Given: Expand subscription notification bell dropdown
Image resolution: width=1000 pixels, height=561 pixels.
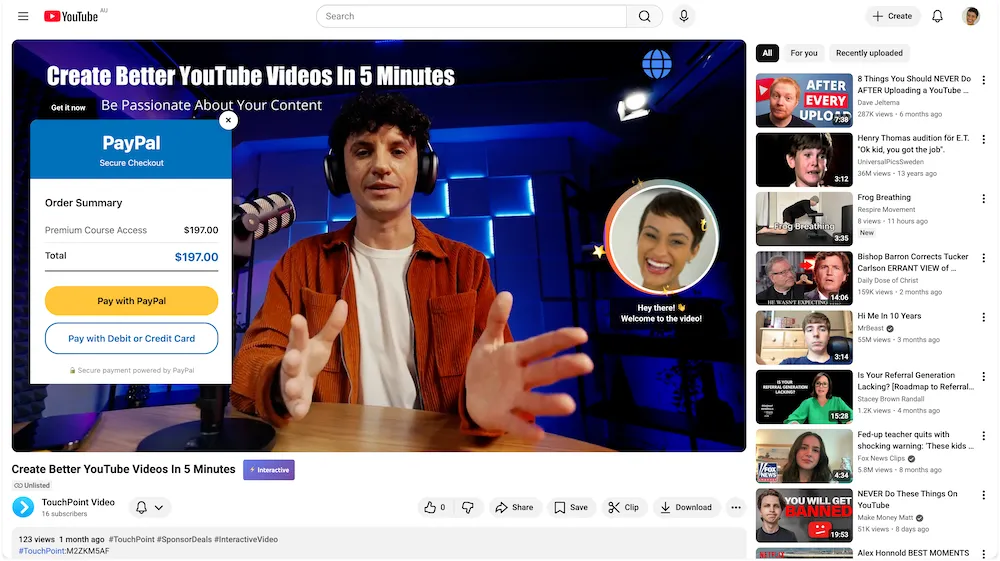Looking at the screenshot, I should [148, 507].
